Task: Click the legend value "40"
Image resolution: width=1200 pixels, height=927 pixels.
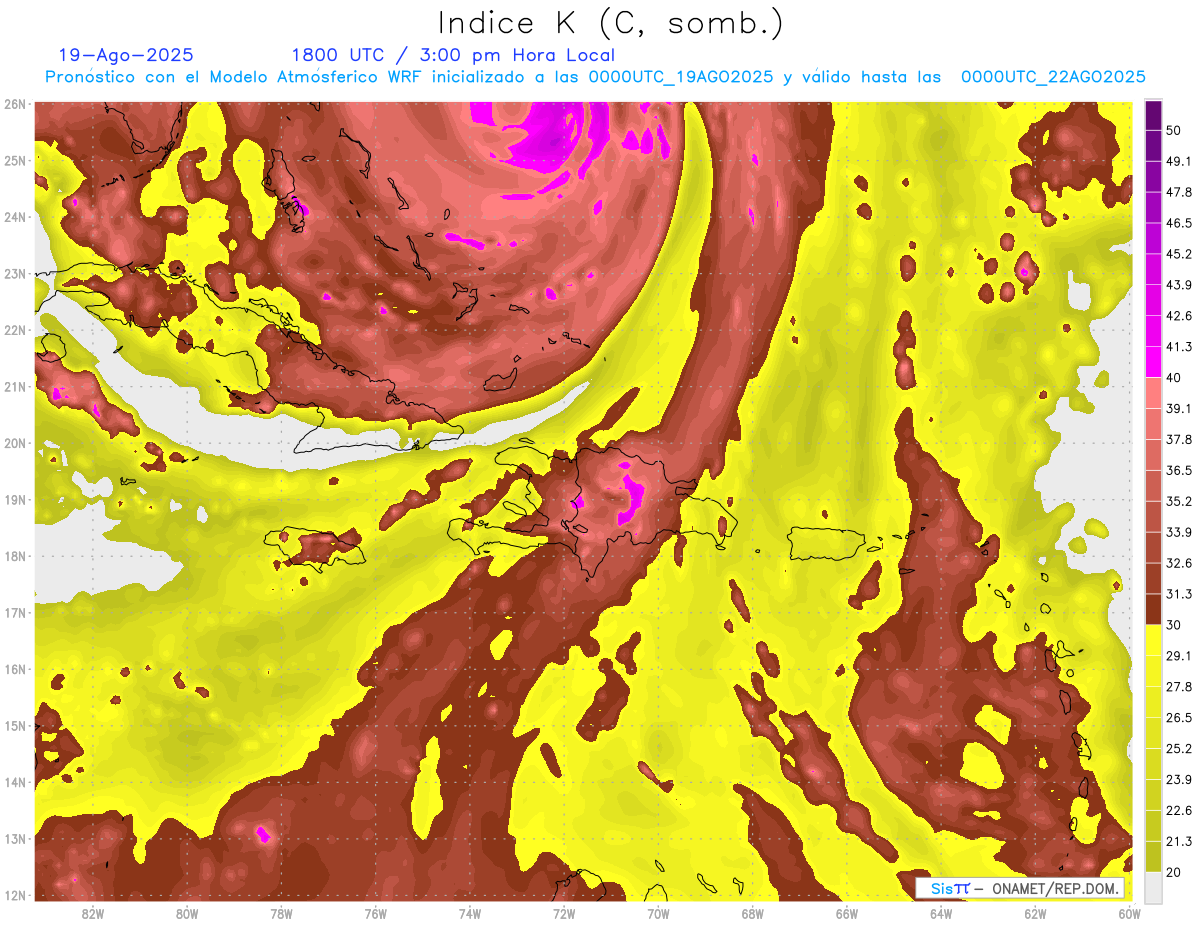Action: (x=1174, y=377)
